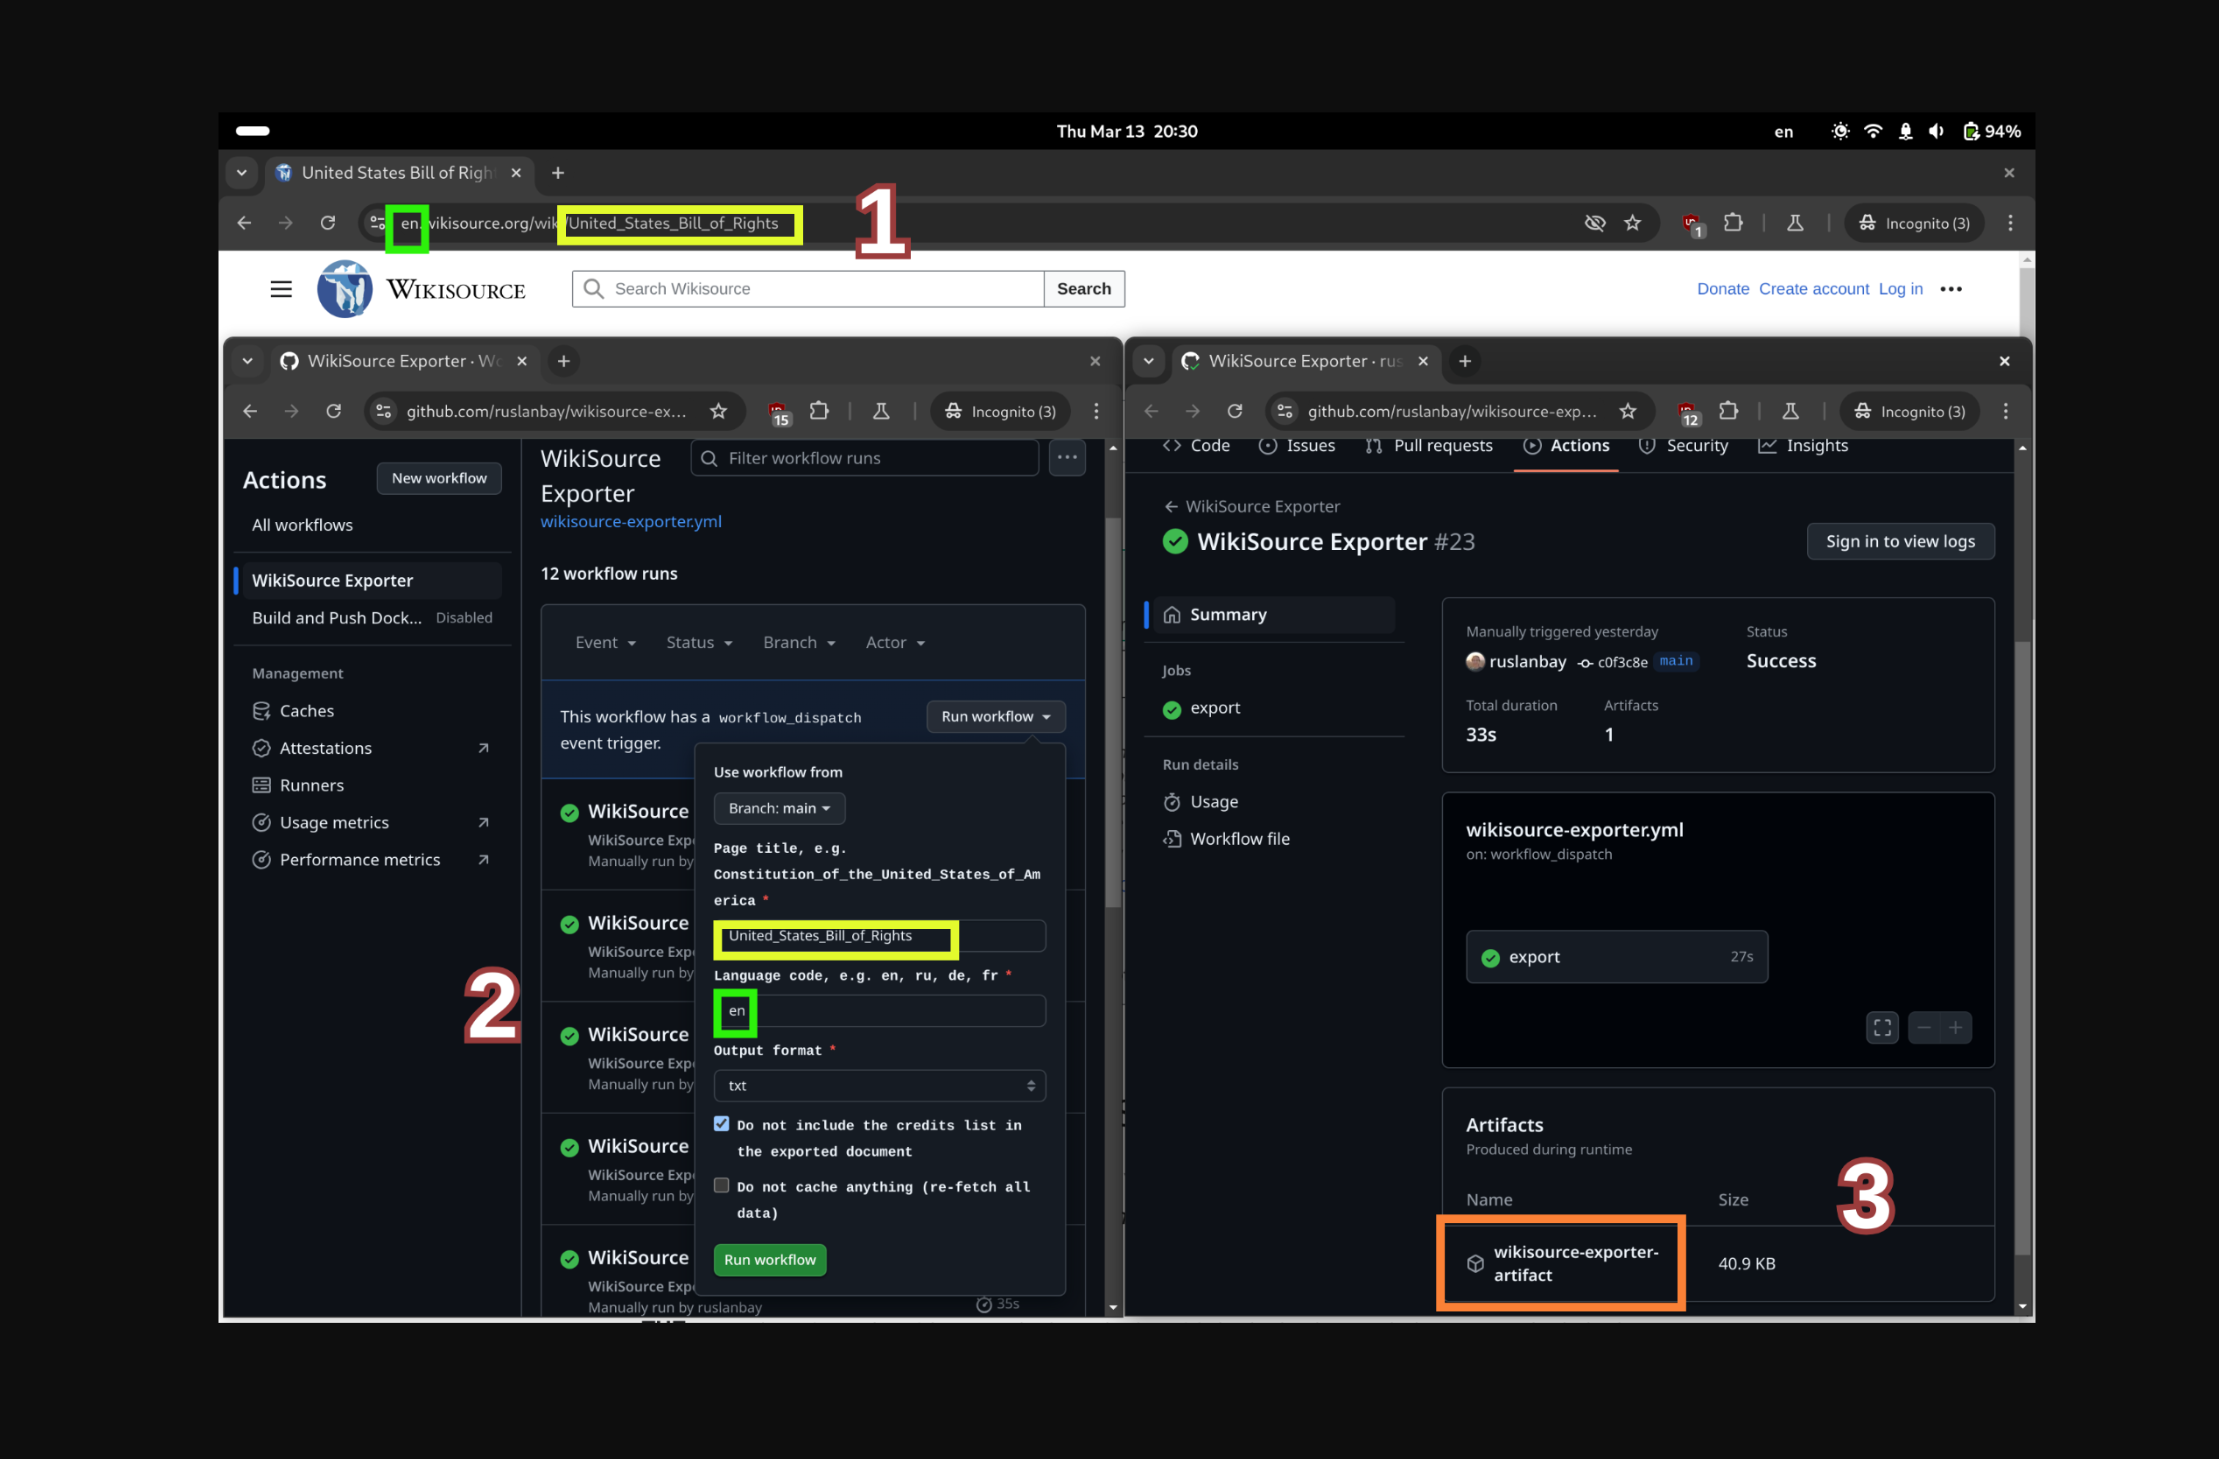2219x1459 pixels.
Task: Open the Caches management item
Action: pyautogui.click(x=306, y=711)
